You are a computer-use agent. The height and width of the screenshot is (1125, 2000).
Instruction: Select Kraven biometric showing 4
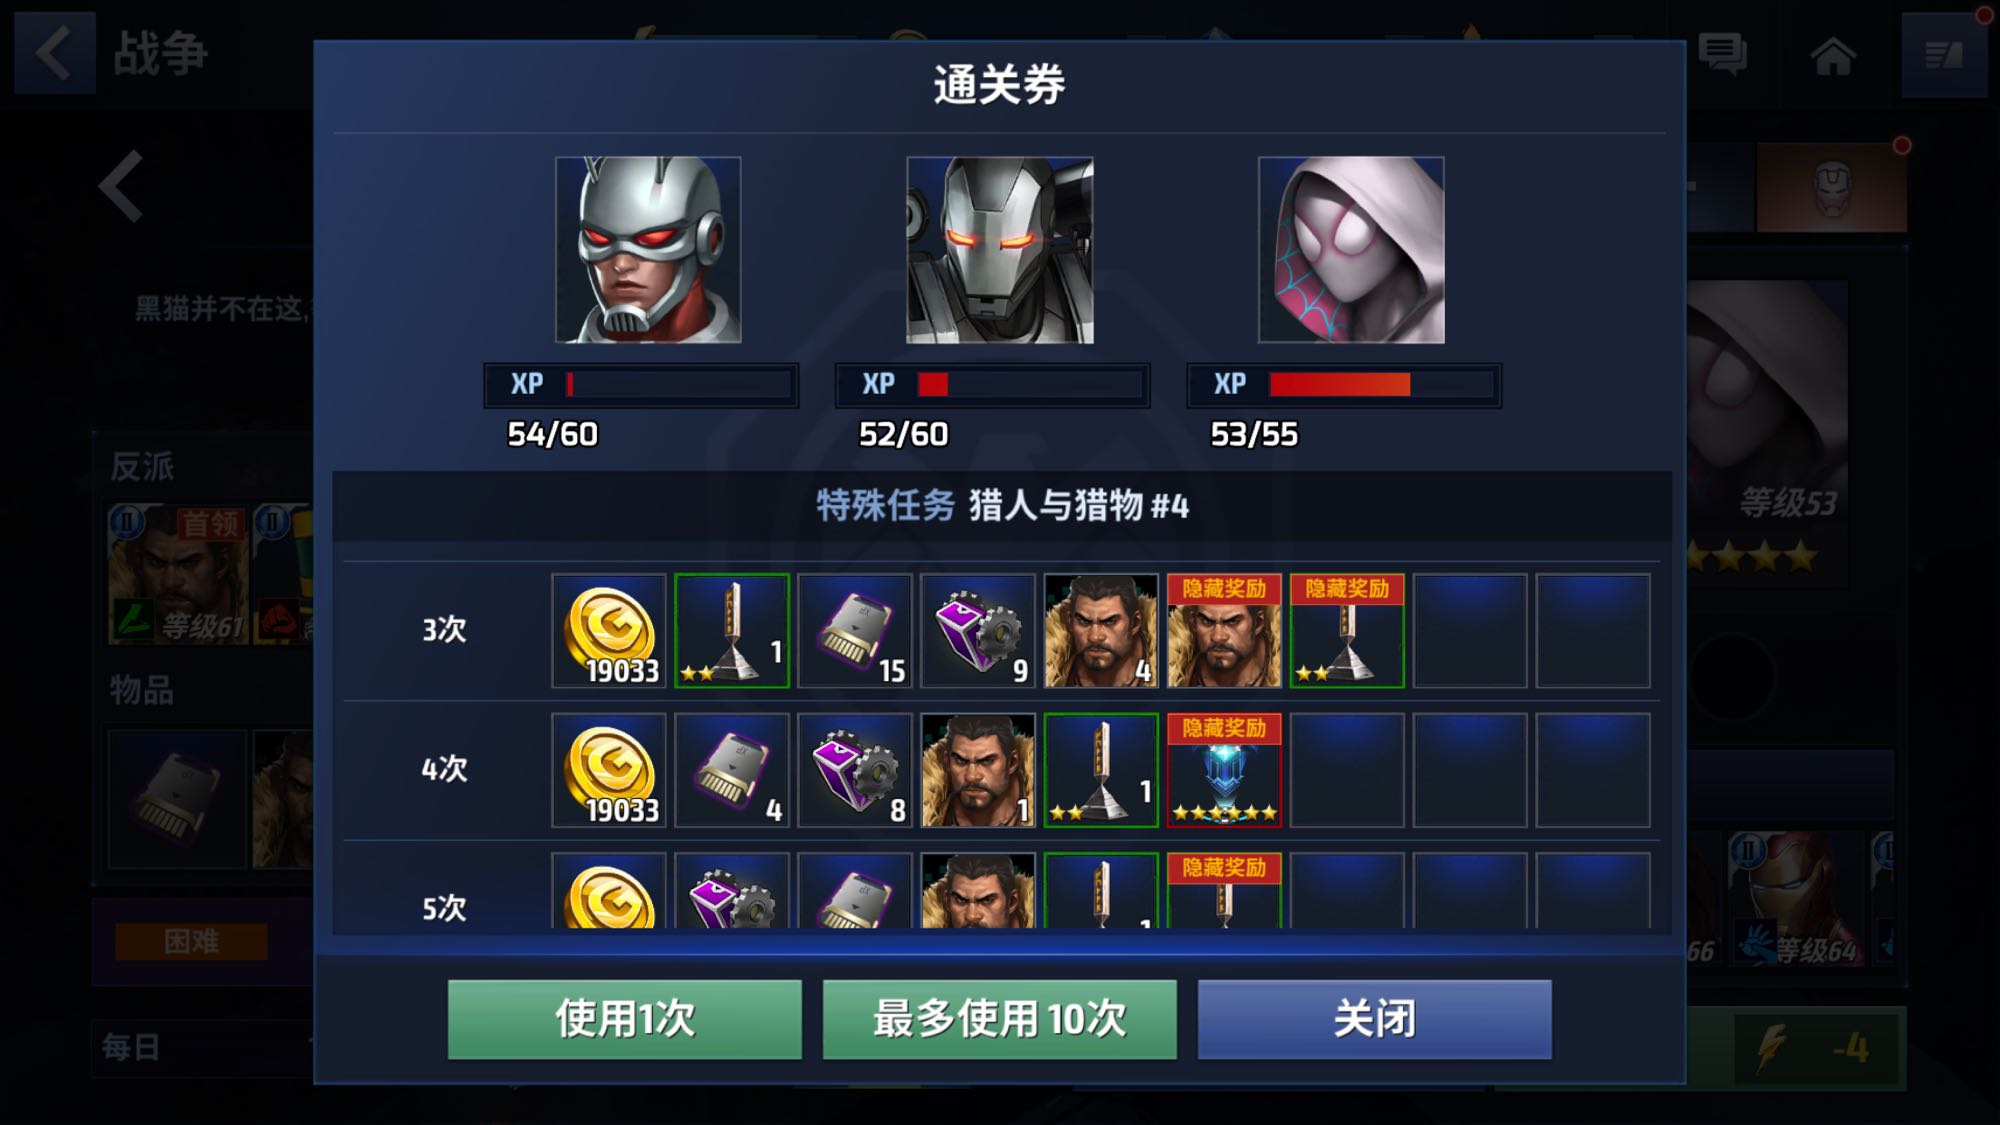click(x=1101, y=631)
